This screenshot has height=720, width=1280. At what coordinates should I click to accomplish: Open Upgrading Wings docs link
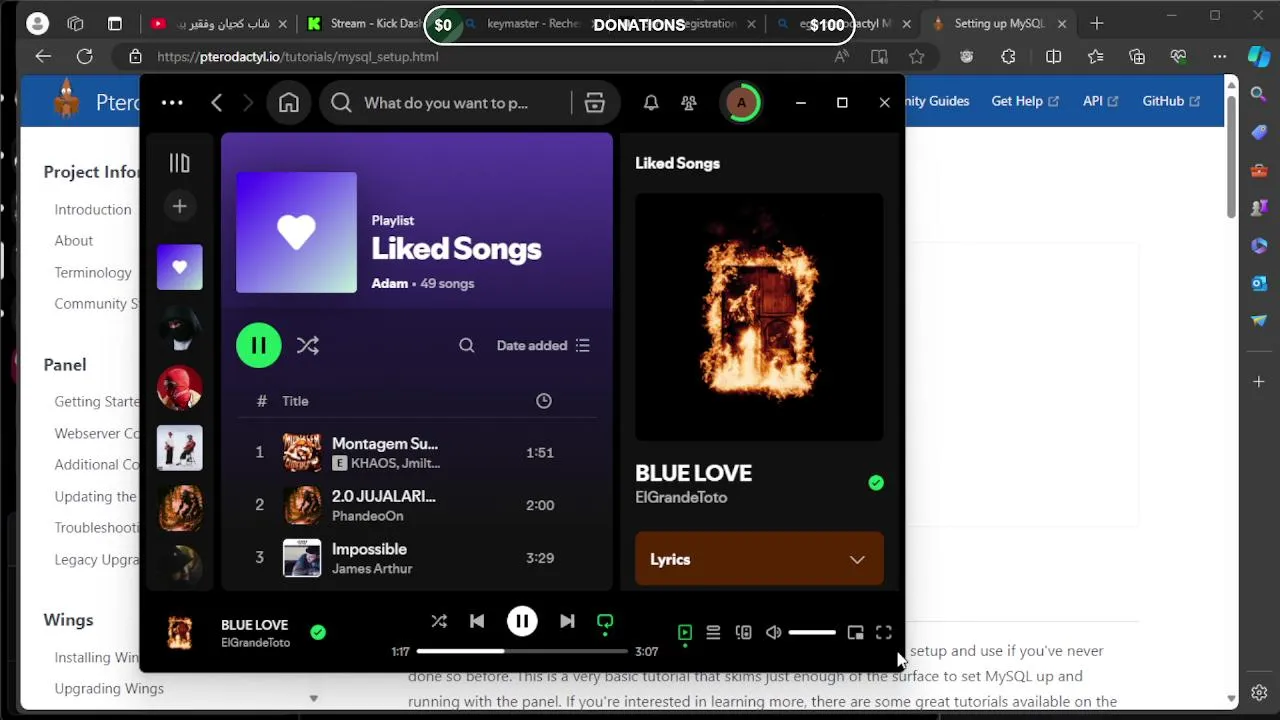tap(109, 688)
